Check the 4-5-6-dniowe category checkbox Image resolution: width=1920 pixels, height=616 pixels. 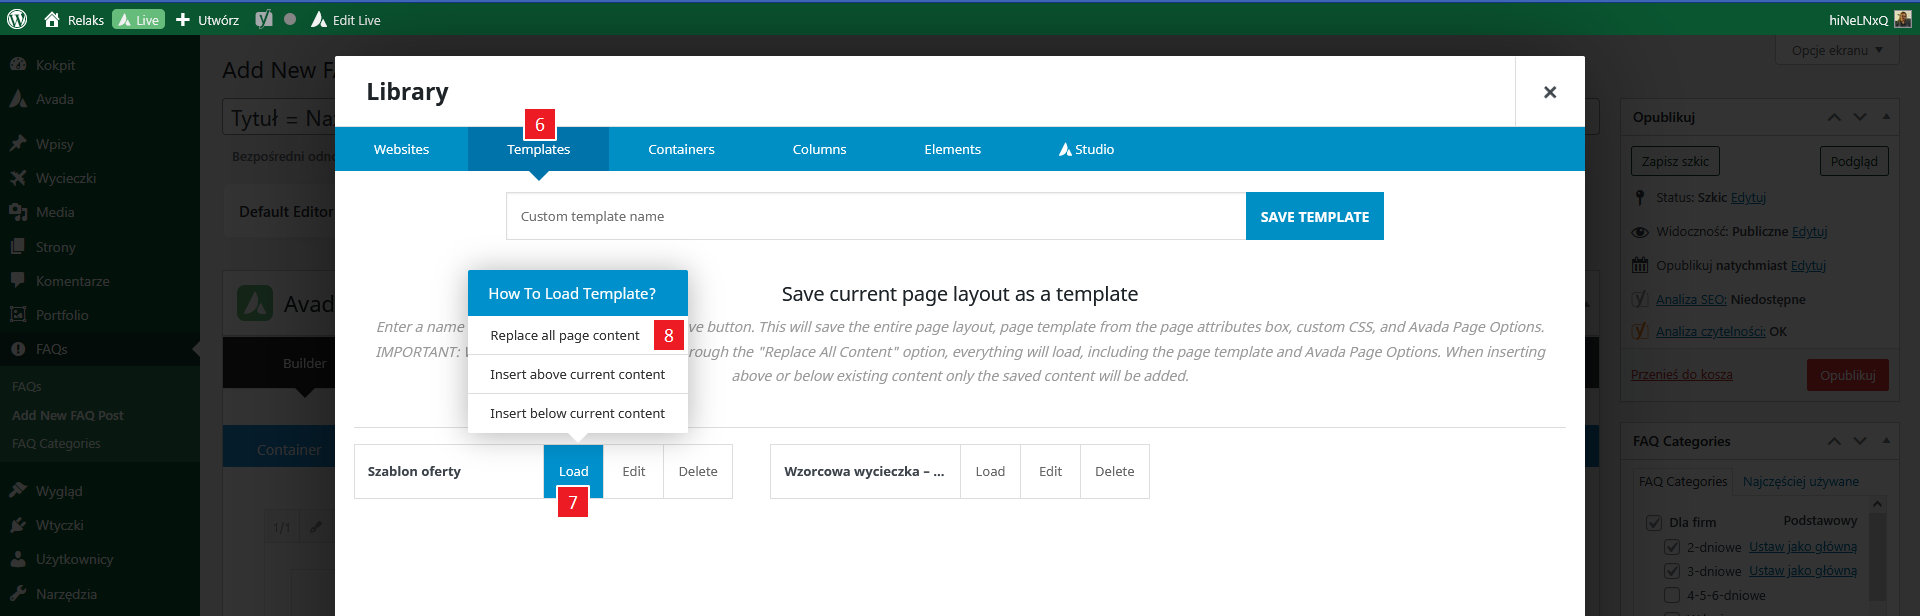[1672, 595]
